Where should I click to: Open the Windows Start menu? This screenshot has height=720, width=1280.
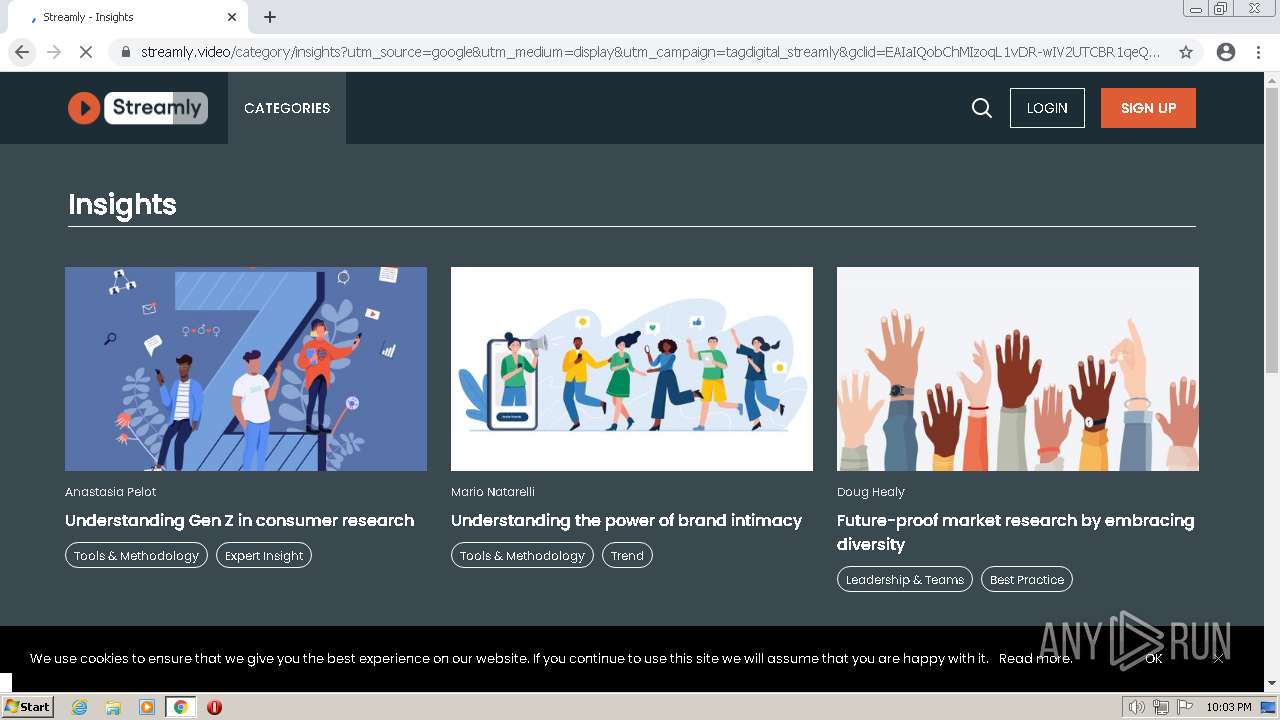coord(27,707)
